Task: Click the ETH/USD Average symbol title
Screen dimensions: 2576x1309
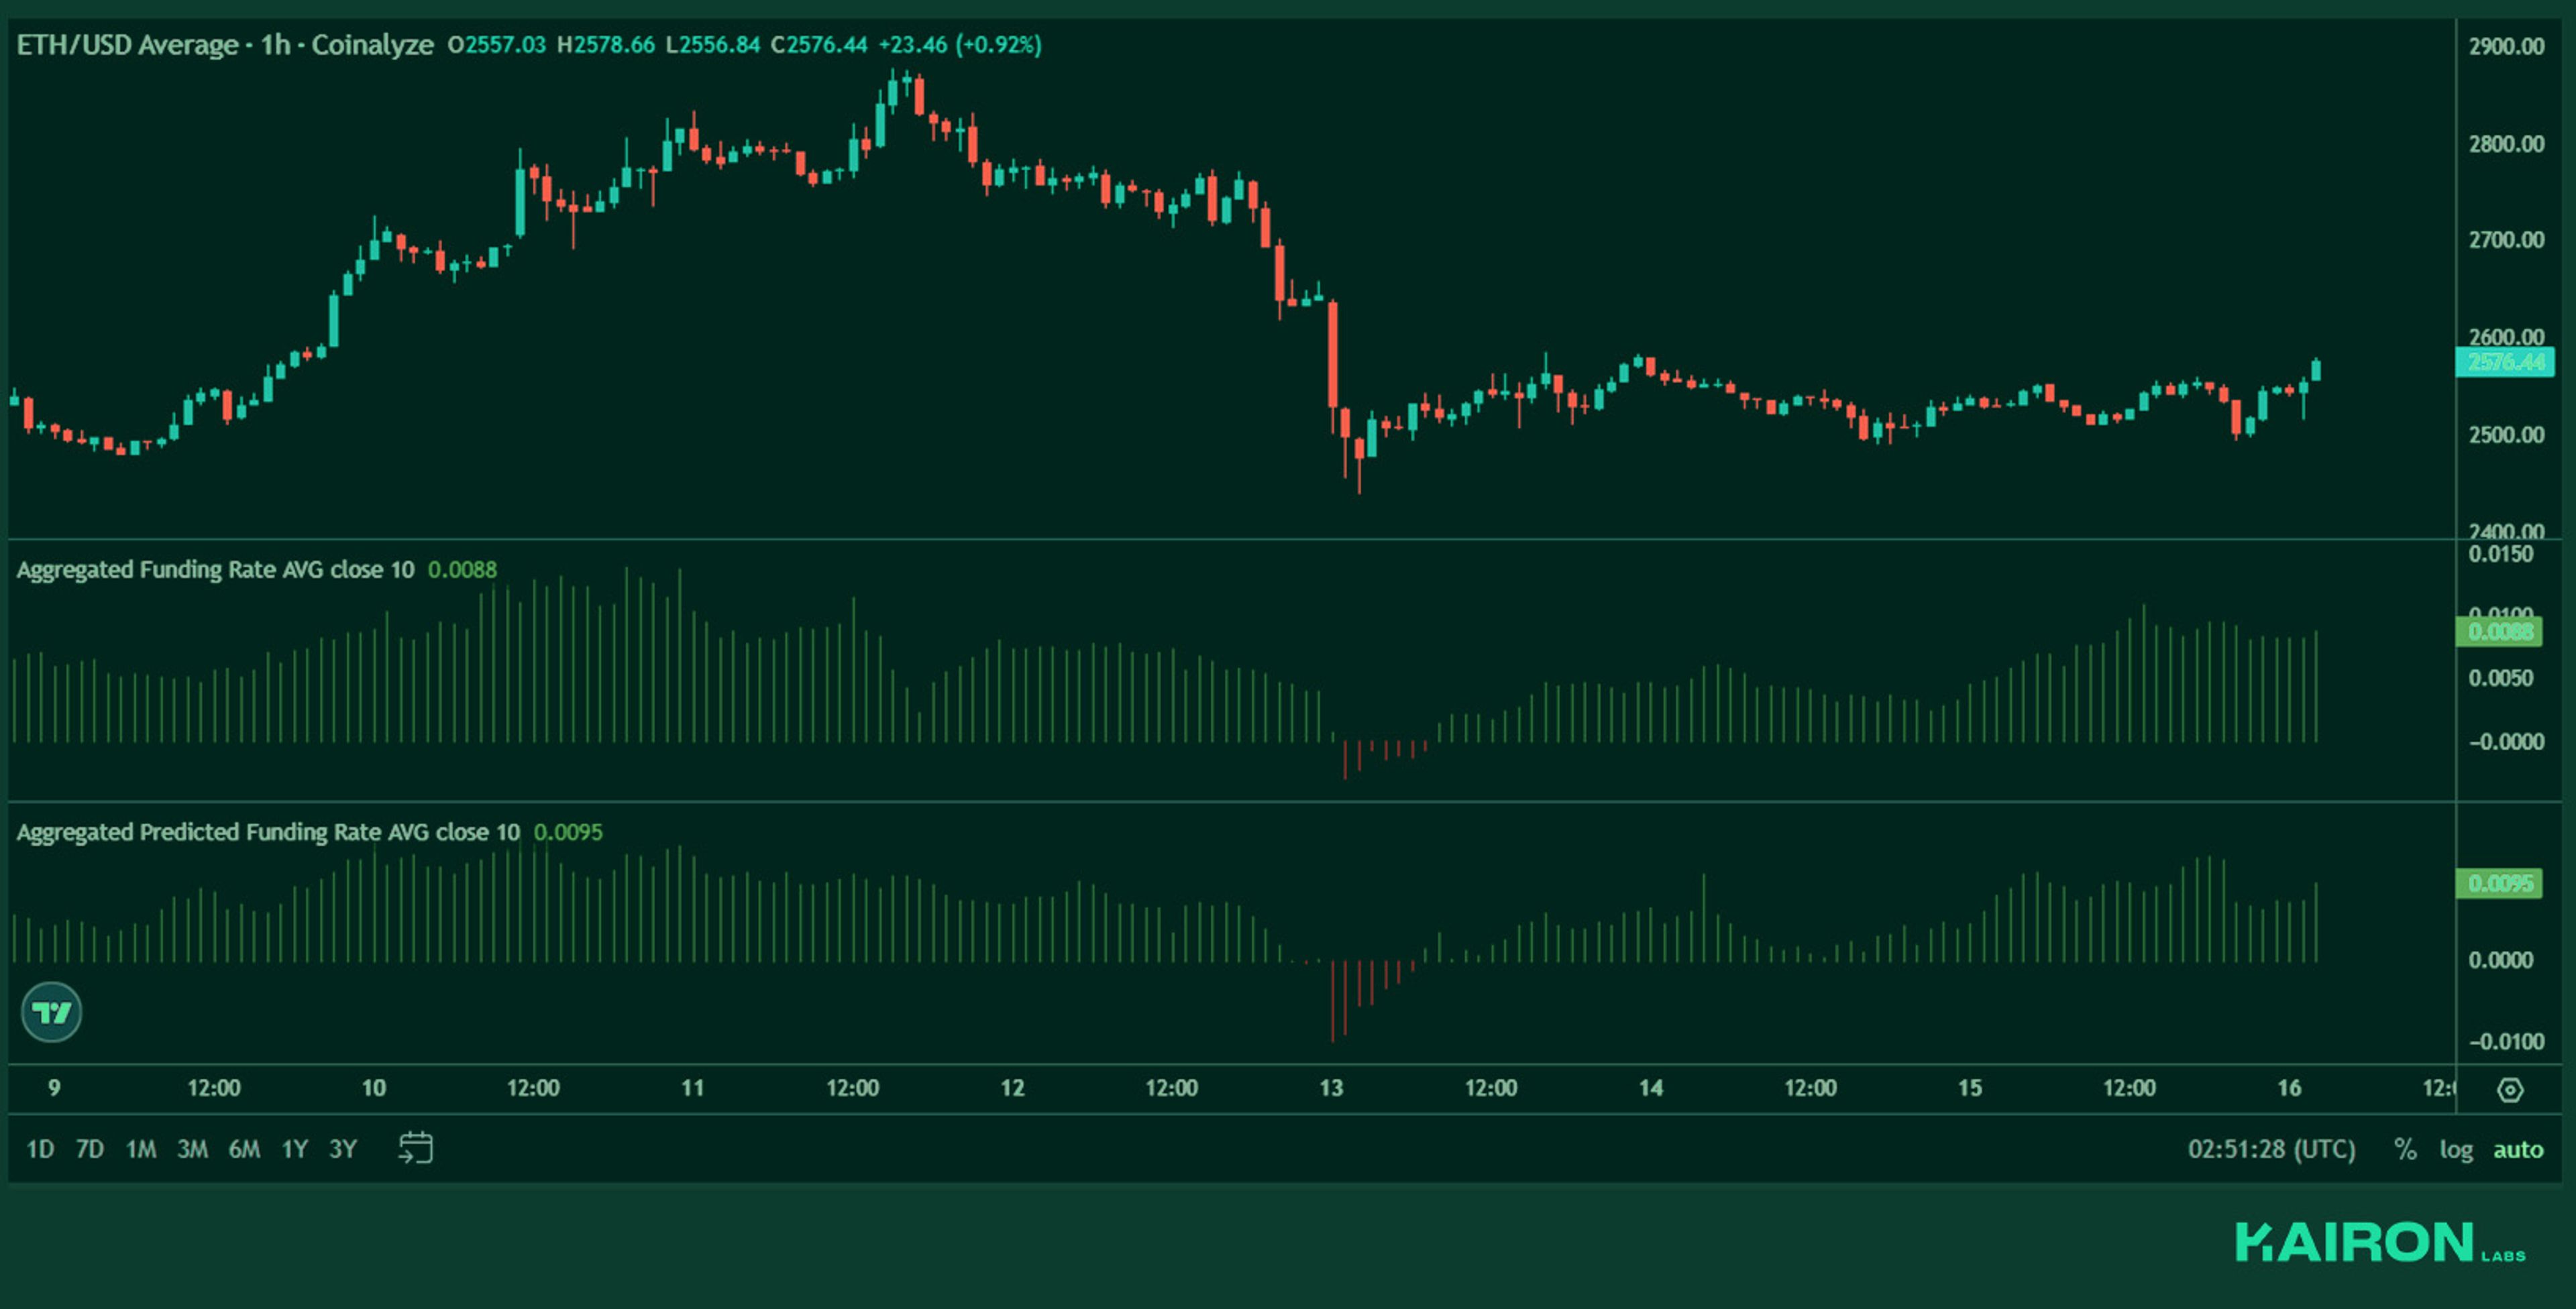Action: point(127,45)
